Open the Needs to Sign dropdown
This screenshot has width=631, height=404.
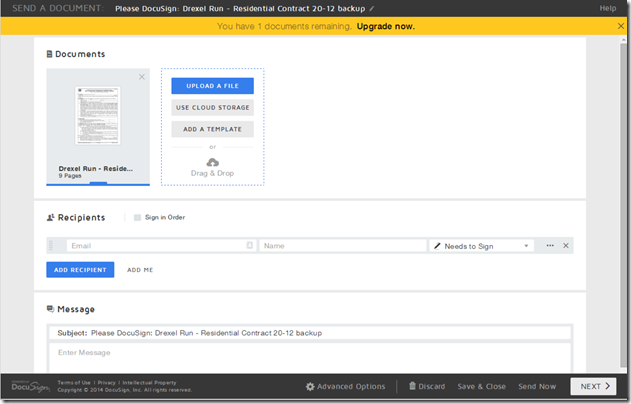[482, 246]
